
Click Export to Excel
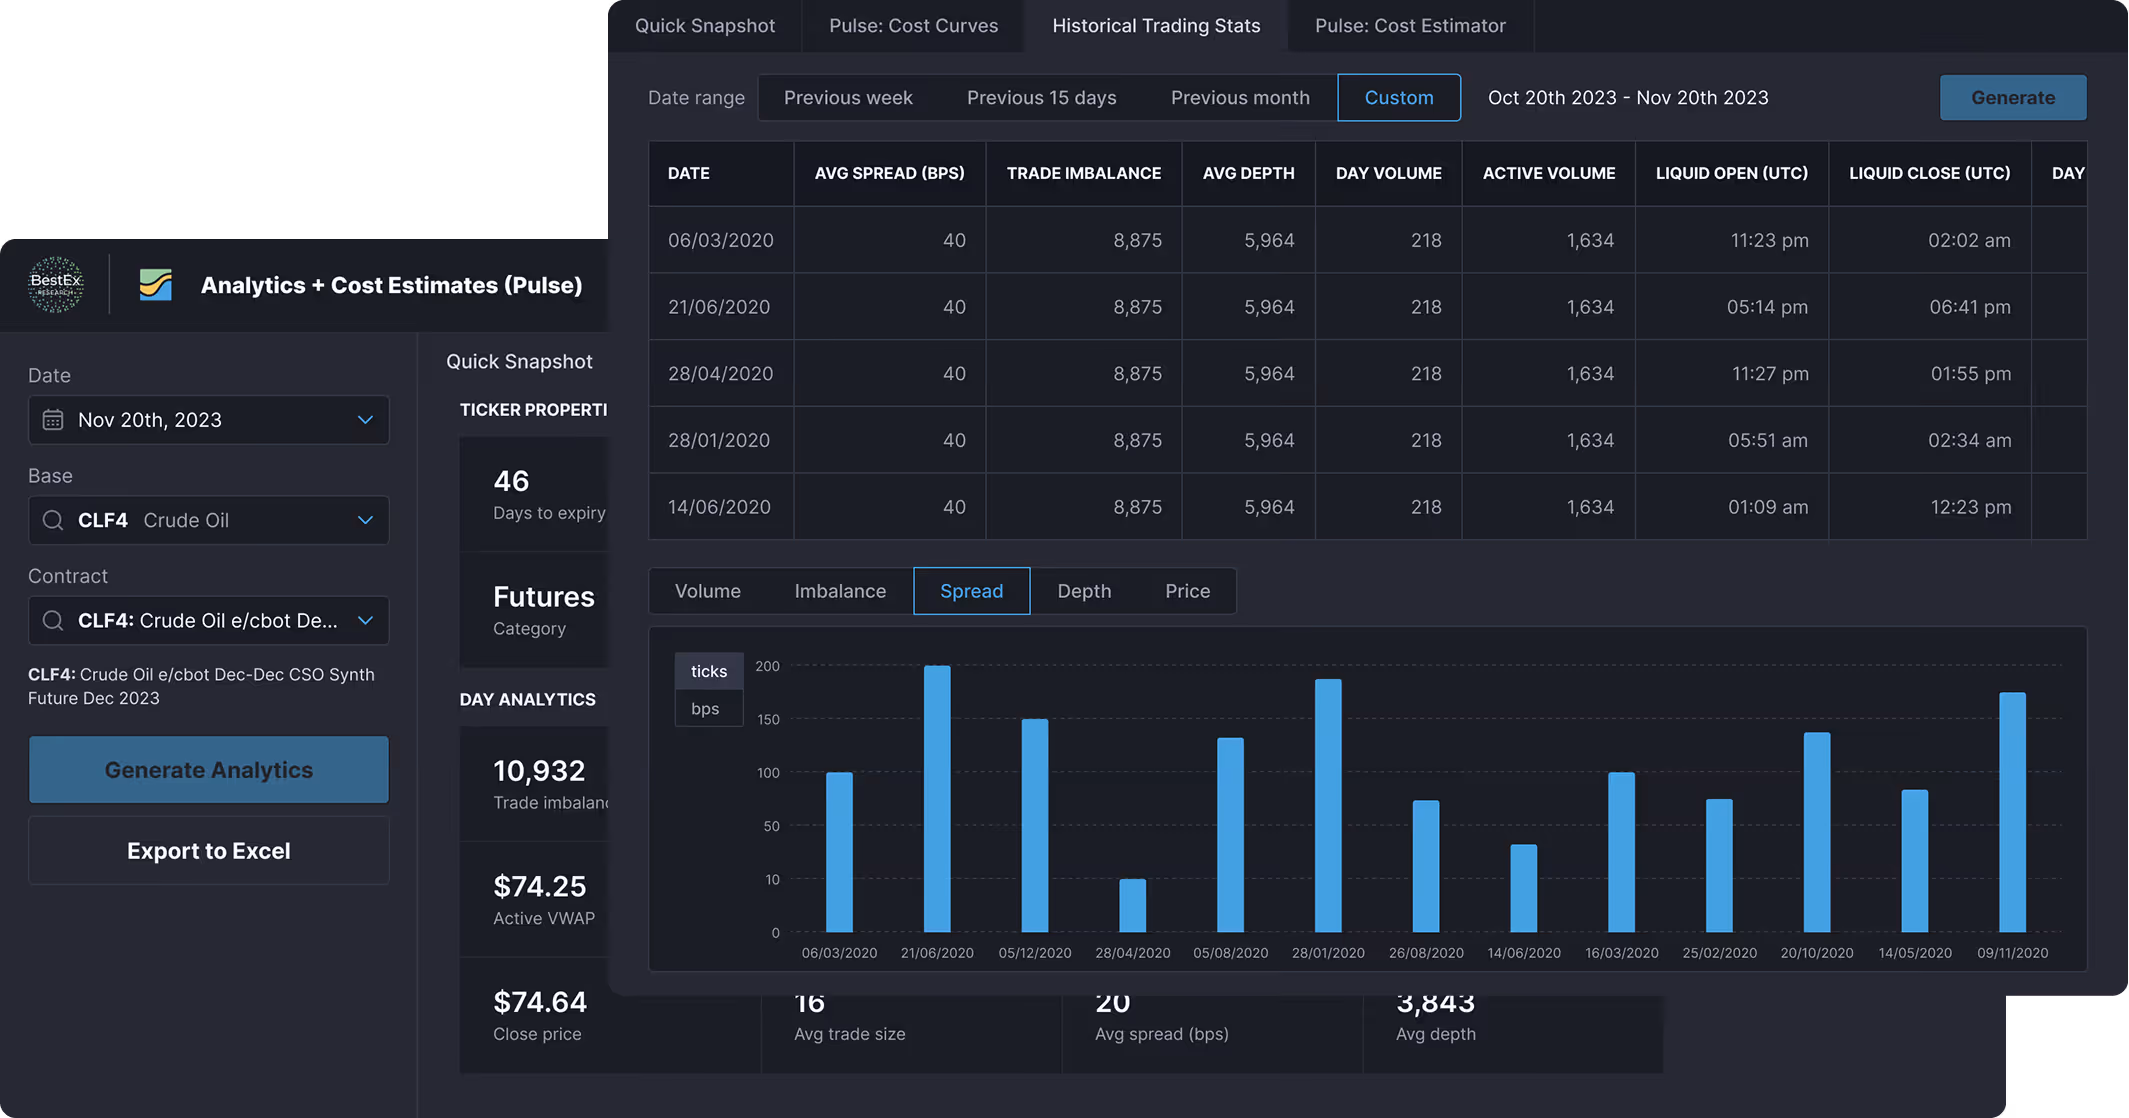208,851
